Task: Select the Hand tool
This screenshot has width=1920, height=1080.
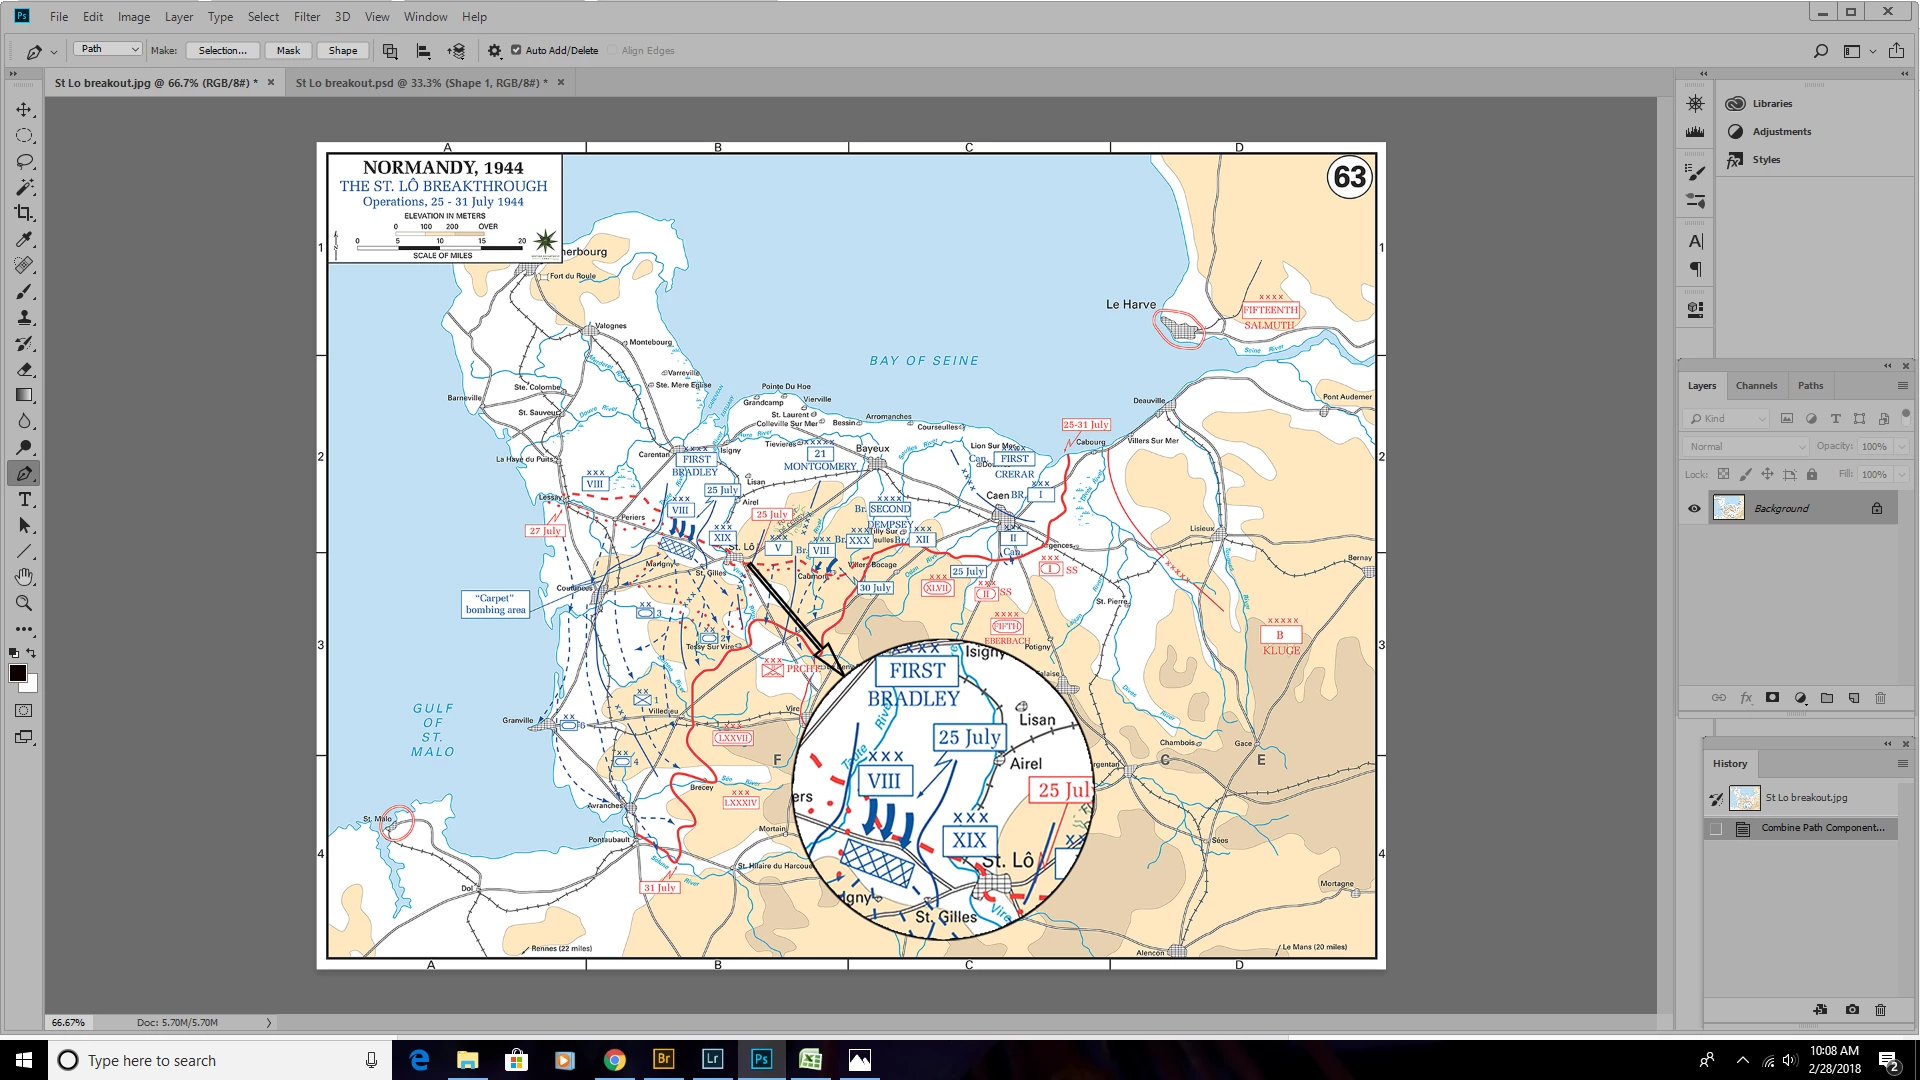Action: (x=24, y=577)
